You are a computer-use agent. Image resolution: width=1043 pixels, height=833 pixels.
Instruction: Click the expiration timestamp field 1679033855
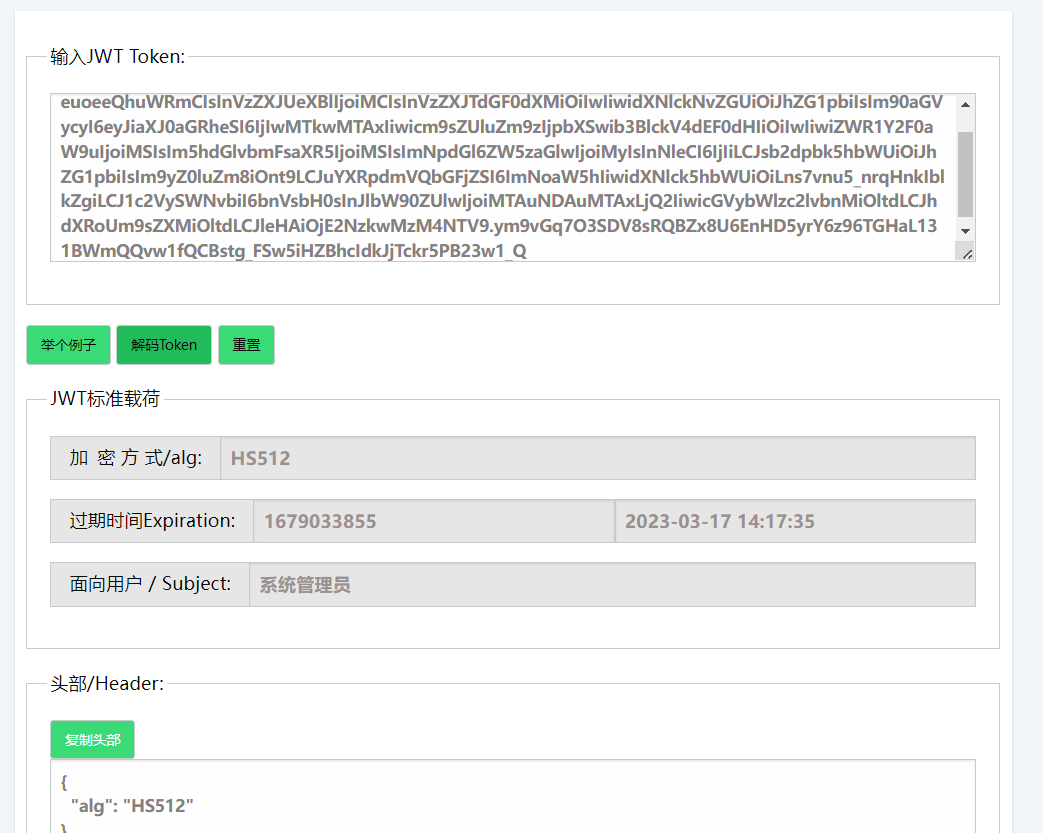(433, 521)
